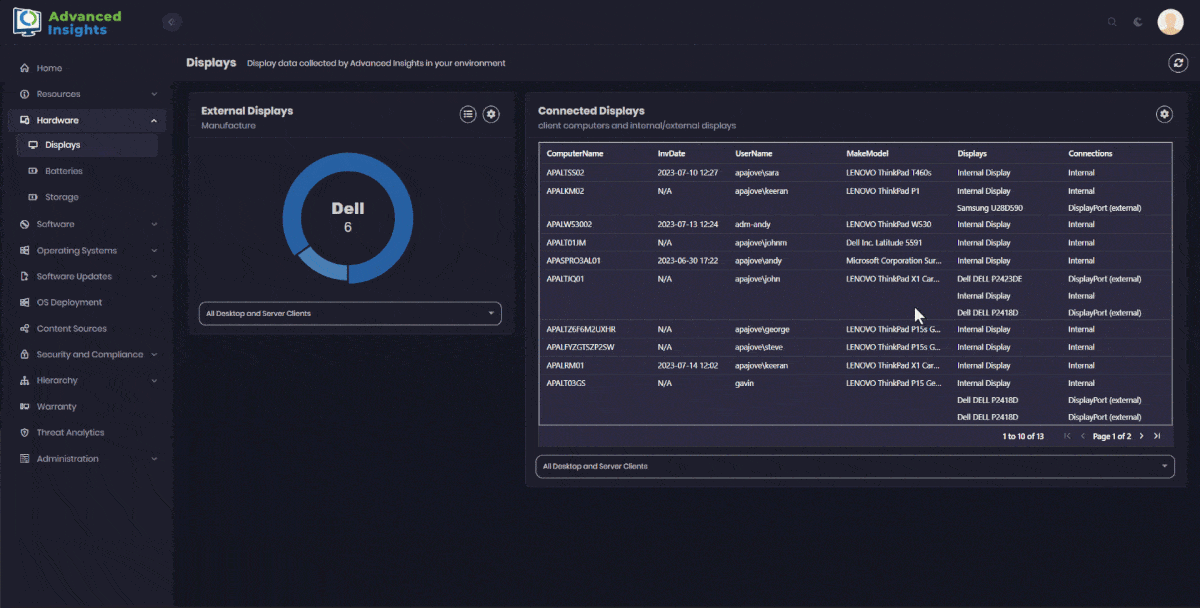Select row APALT03GS
Image resolution: width=1200 pixels, height=608 pixels.
coord(855,400)
